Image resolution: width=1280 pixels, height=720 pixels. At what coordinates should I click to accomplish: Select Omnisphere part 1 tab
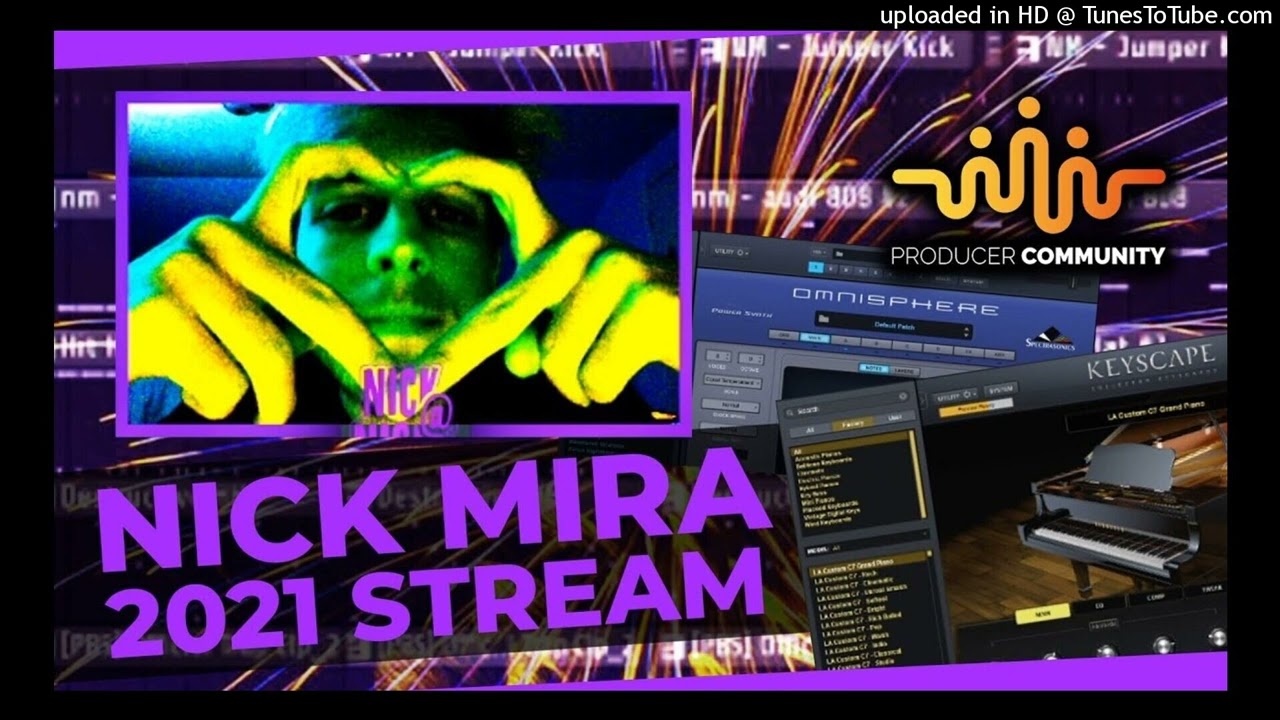click(816, 267)
